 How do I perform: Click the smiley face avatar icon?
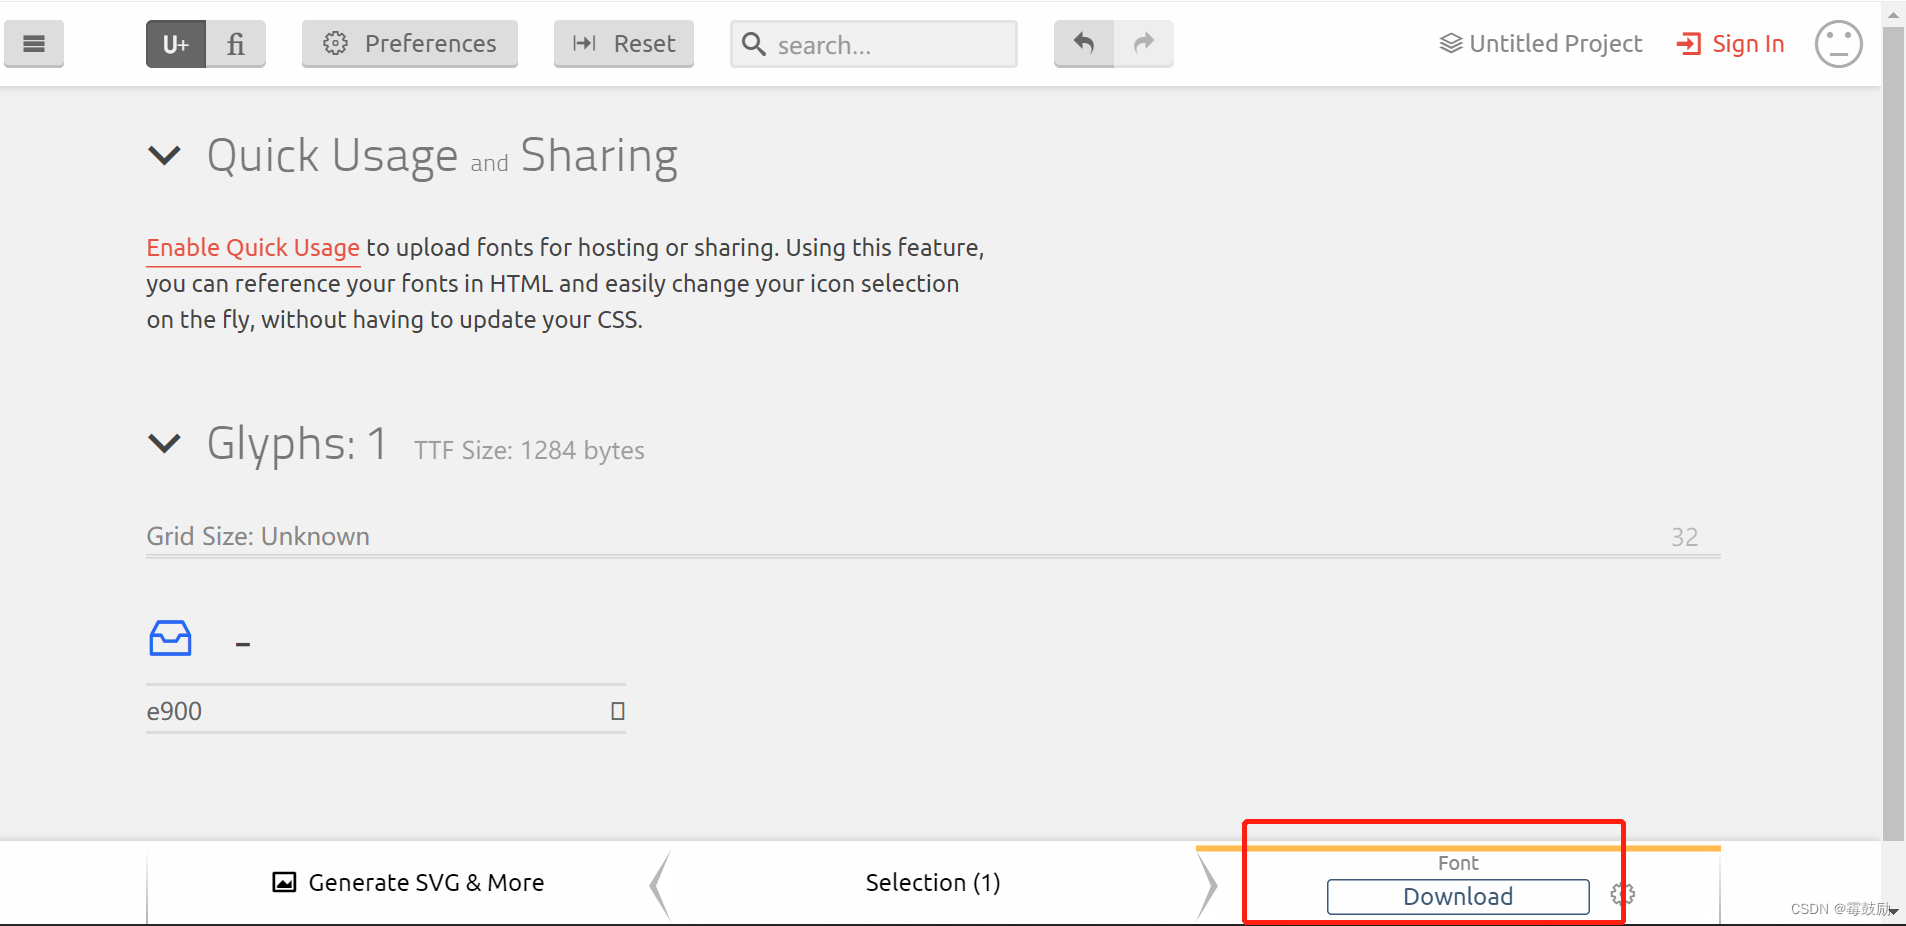pyautogui.click(x=1838, y=44)
